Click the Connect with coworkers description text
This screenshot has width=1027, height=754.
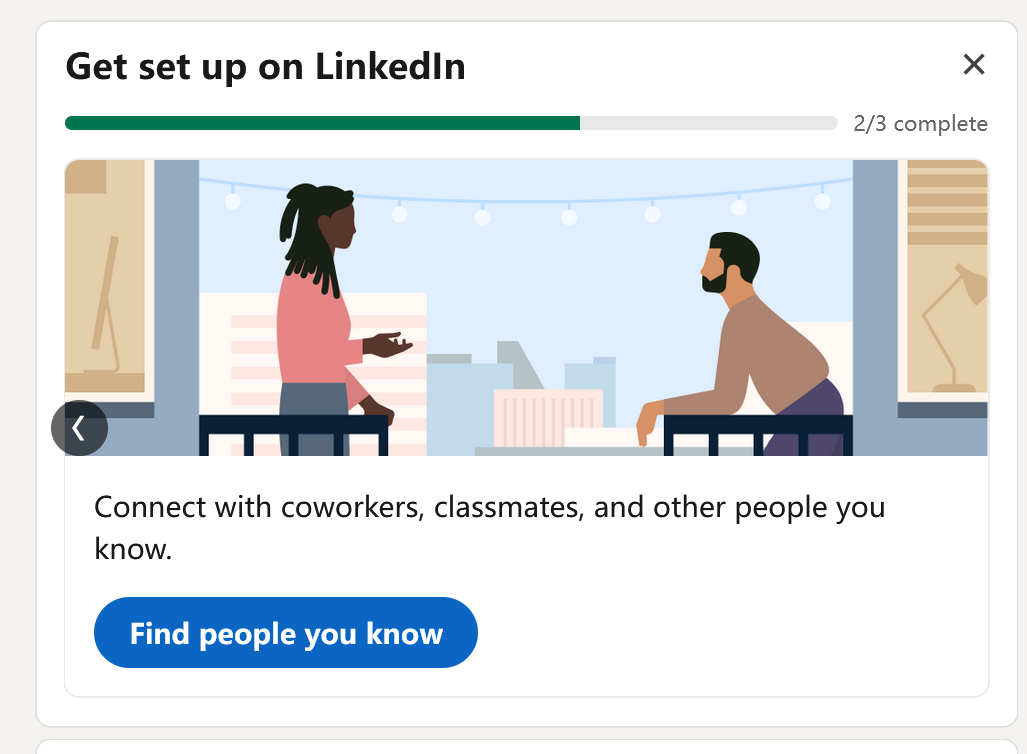(x=489, y=508)
